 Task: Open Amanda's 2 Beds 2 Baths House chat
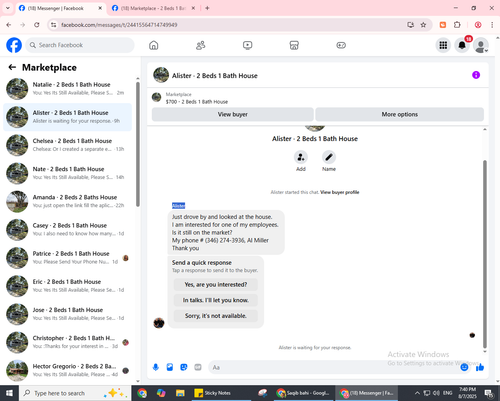pos(68,202)
